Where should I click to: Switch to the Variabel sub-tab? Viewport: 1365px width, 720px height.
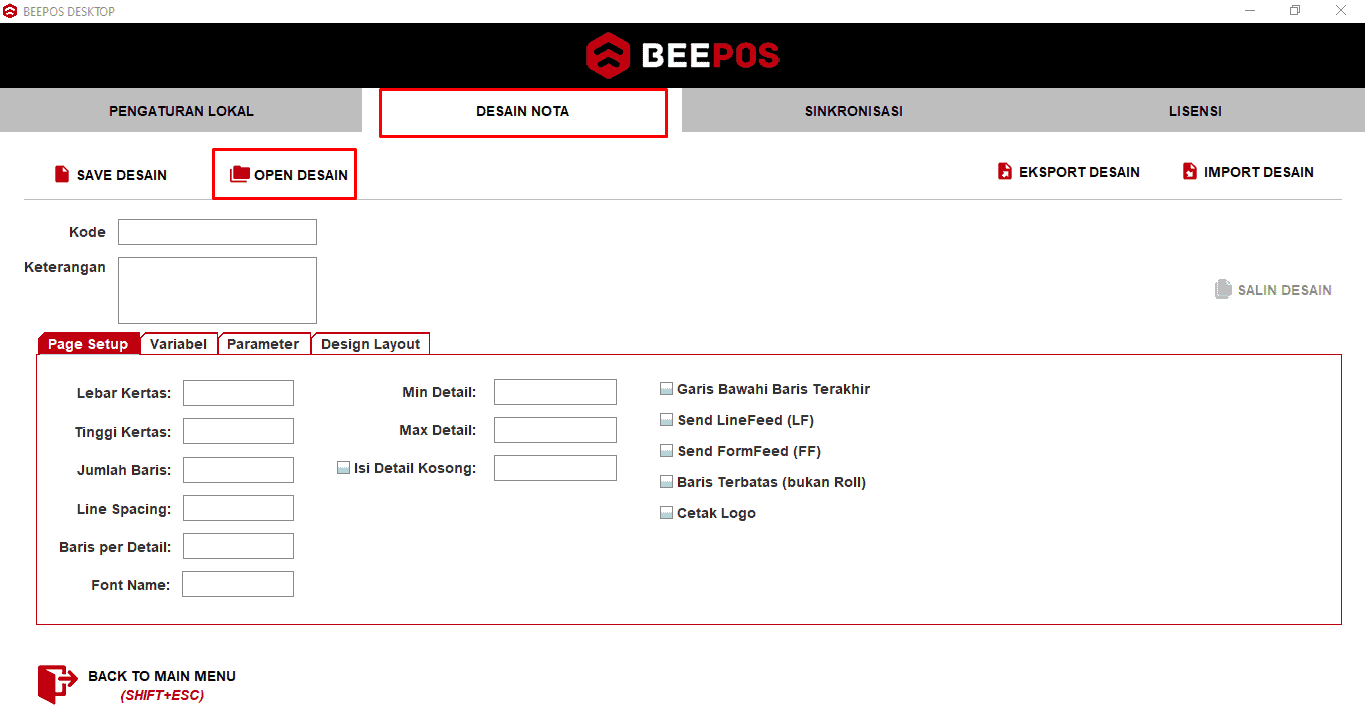[x=179, y=343]
